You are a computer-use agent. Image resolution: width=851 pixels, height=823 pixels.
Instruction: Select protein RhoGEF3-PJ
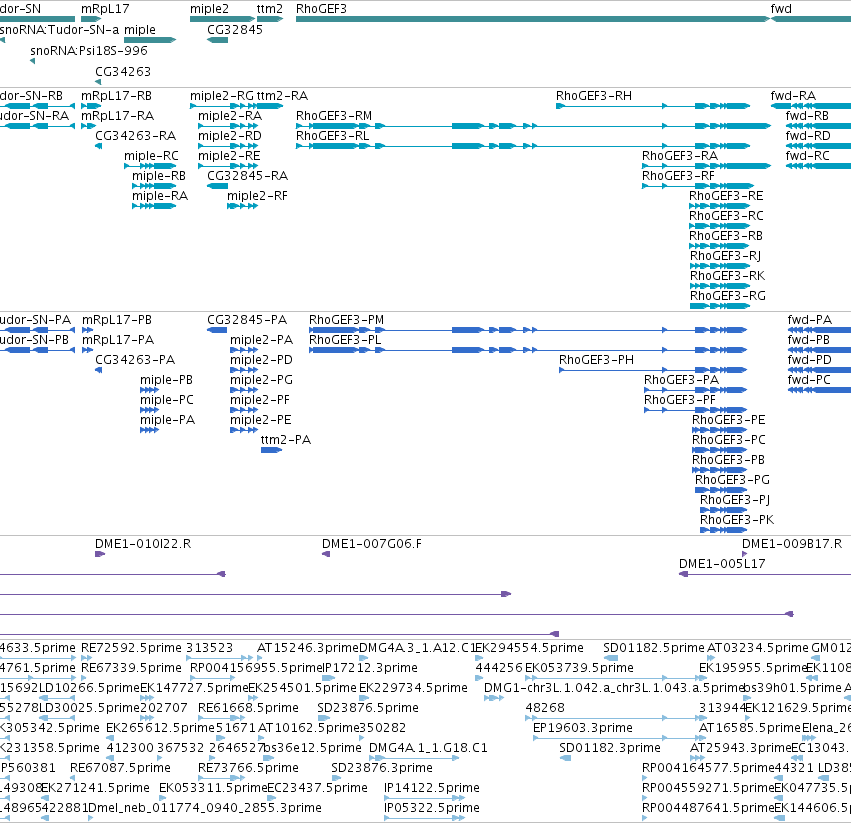click(723, 510)
